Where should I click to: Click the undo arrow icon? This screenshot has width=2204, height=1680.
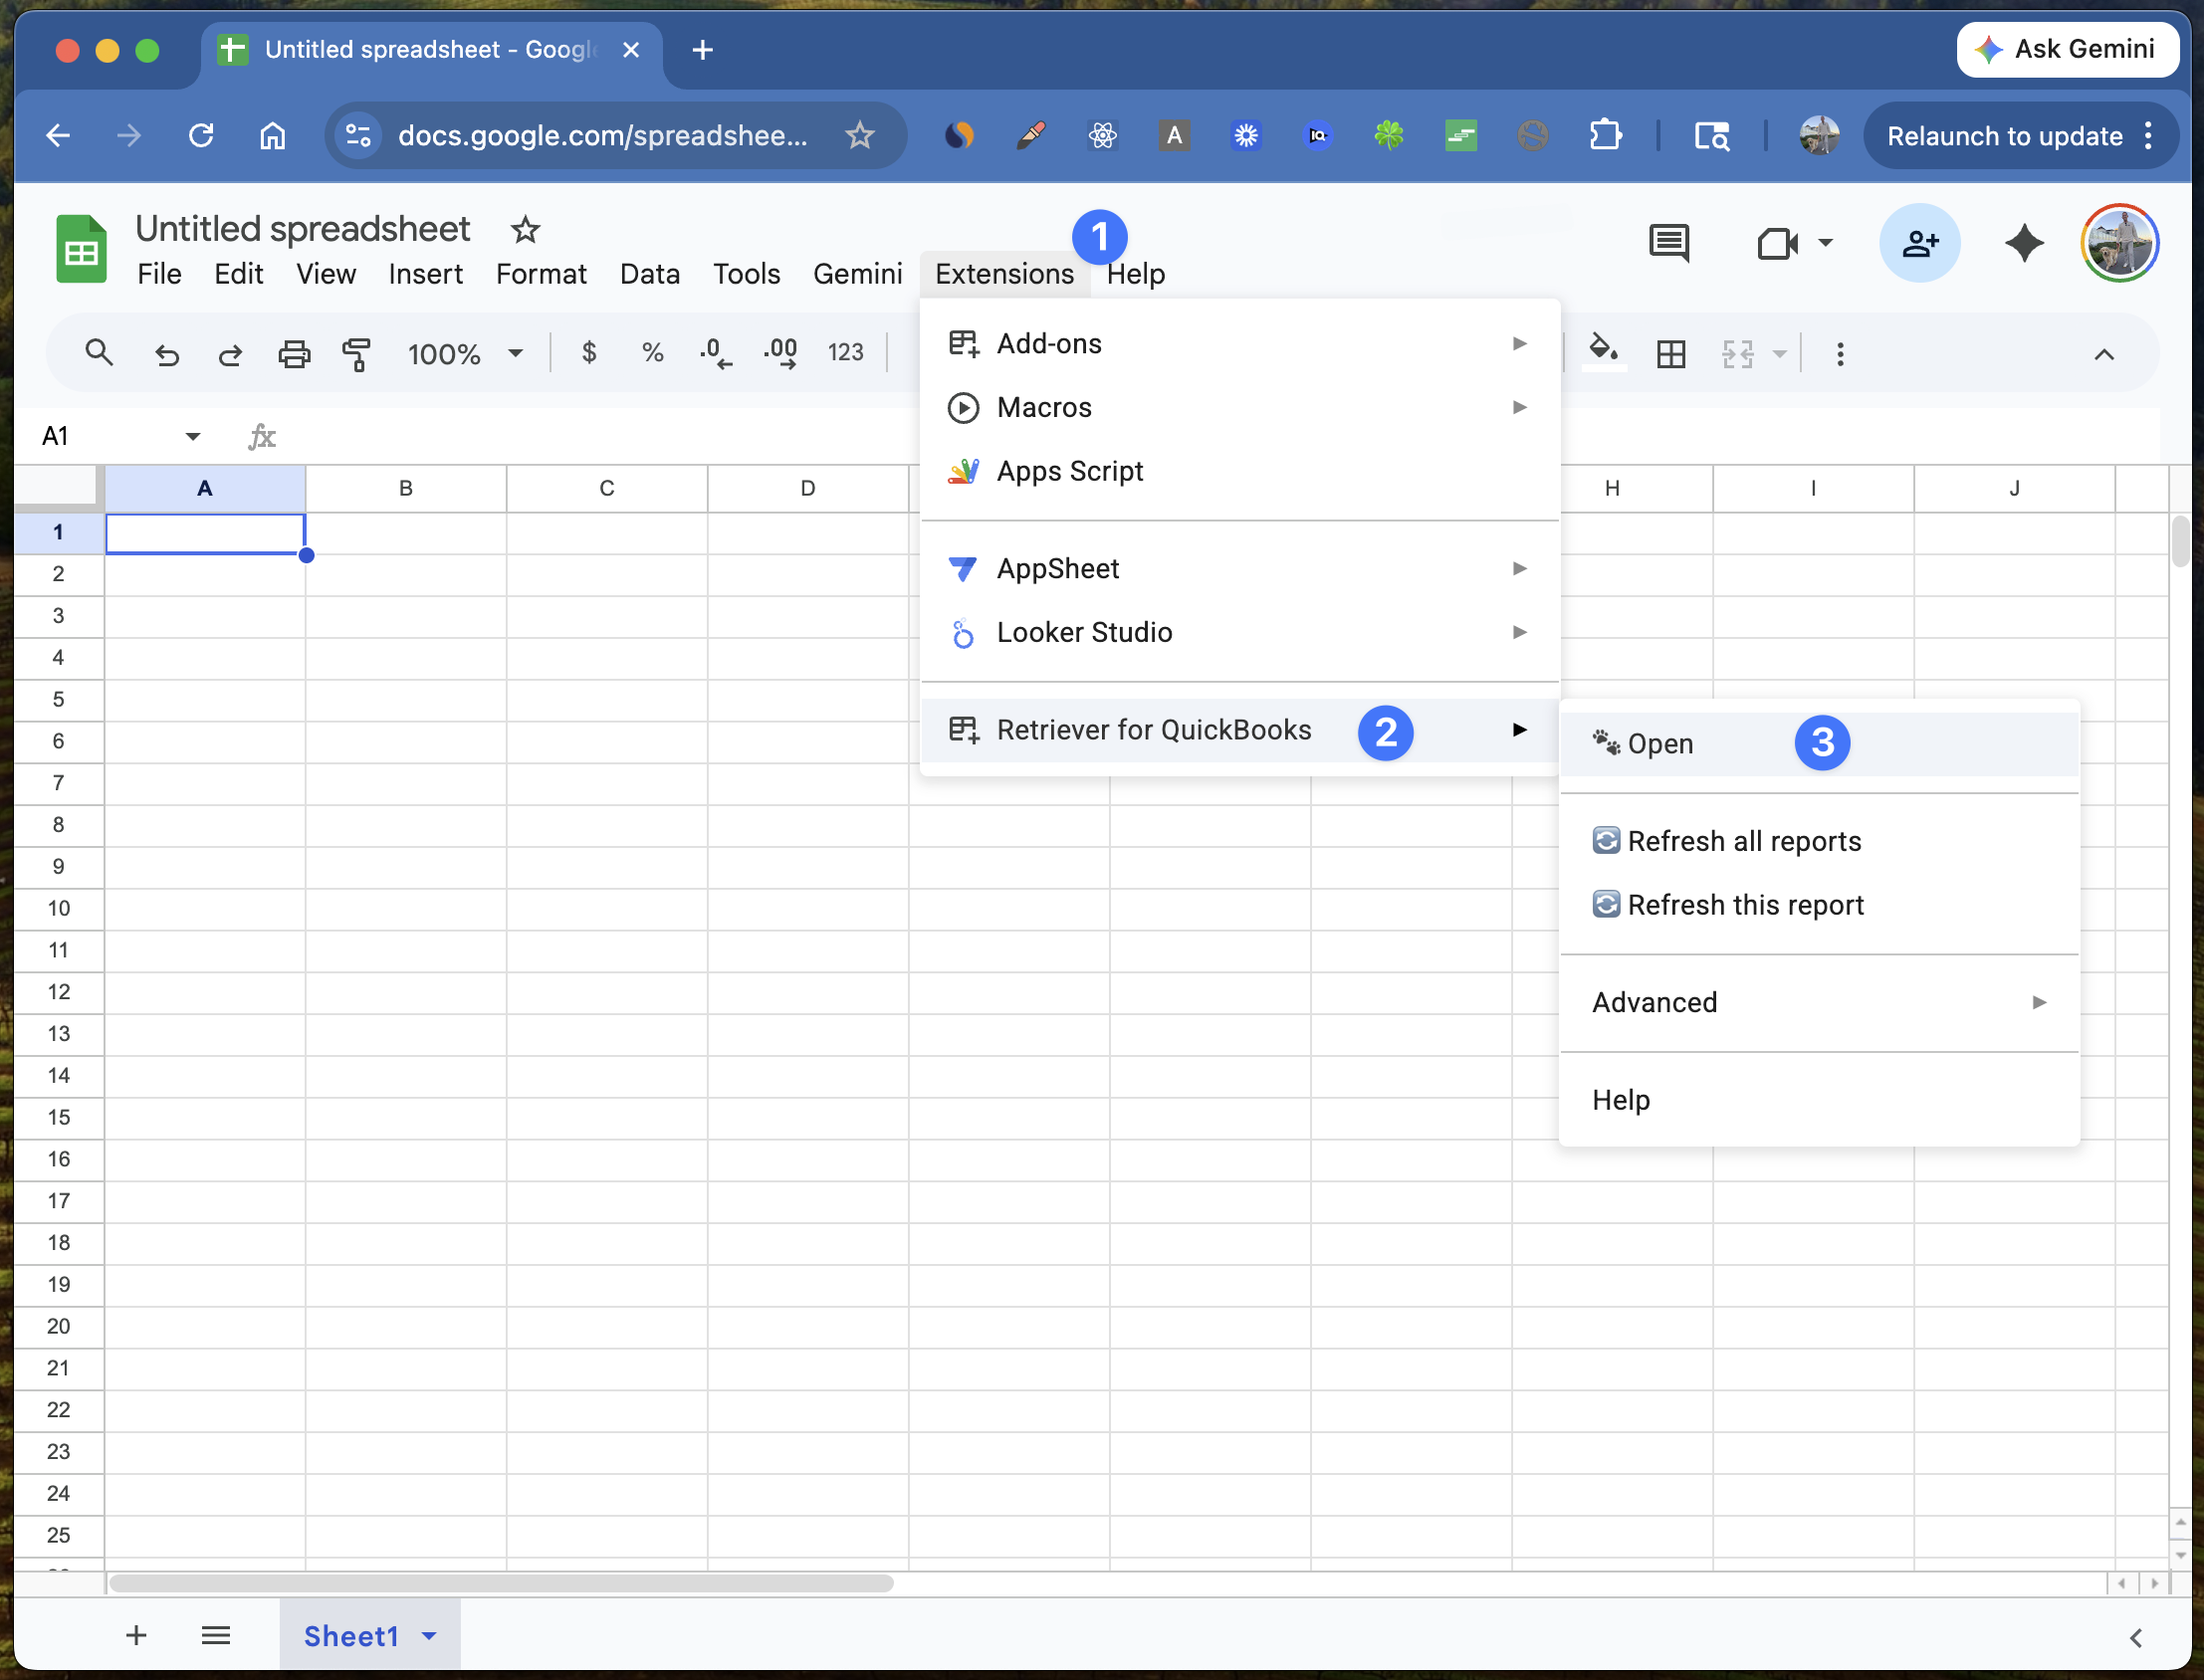[166, 354]
